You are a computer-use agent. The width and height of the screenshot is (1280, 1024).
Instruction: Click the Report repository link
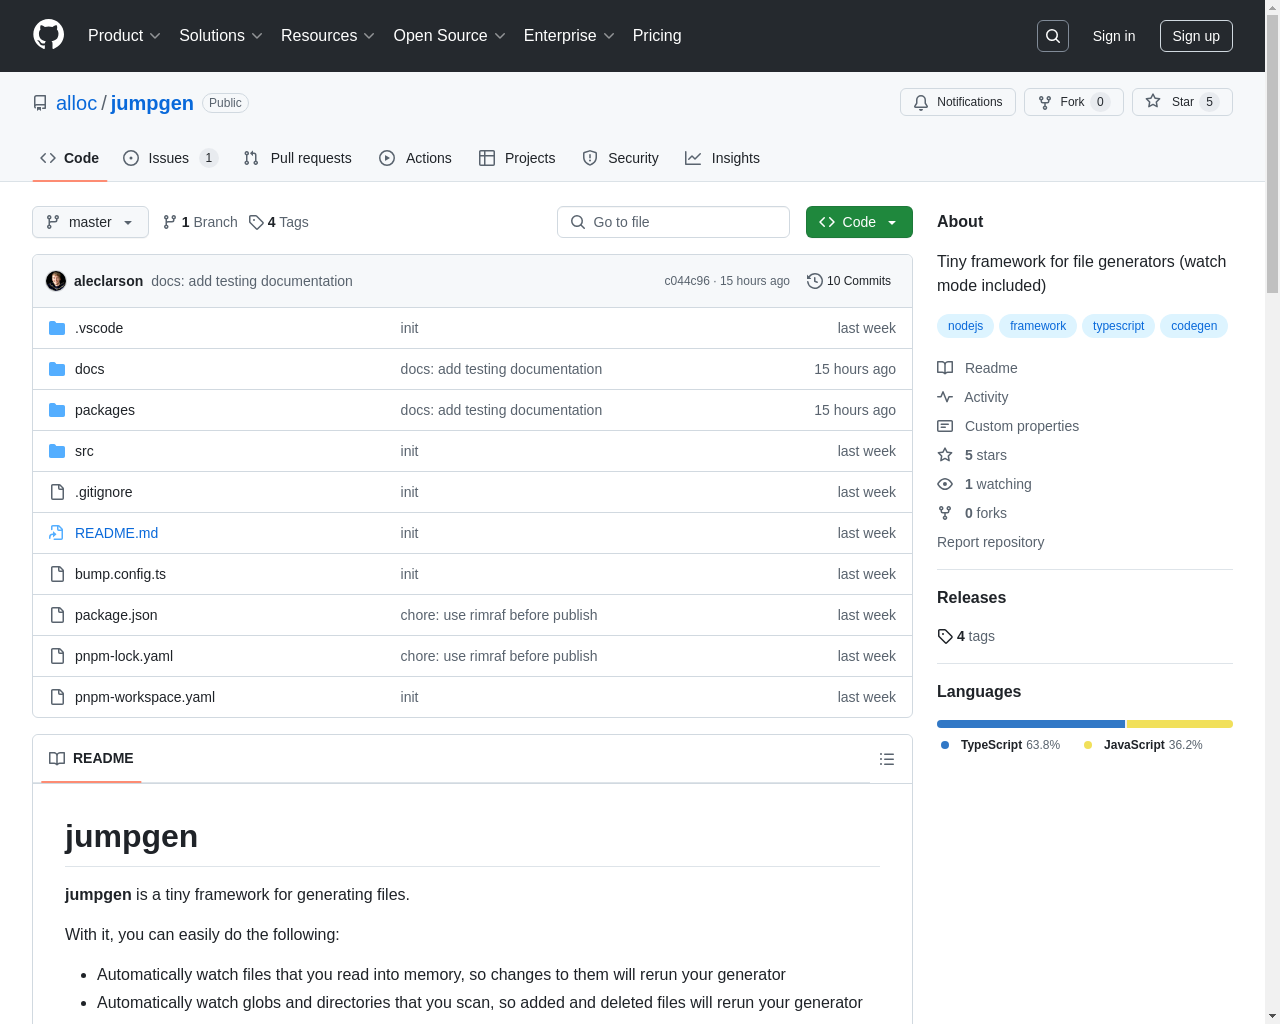[x=990, y=542]
